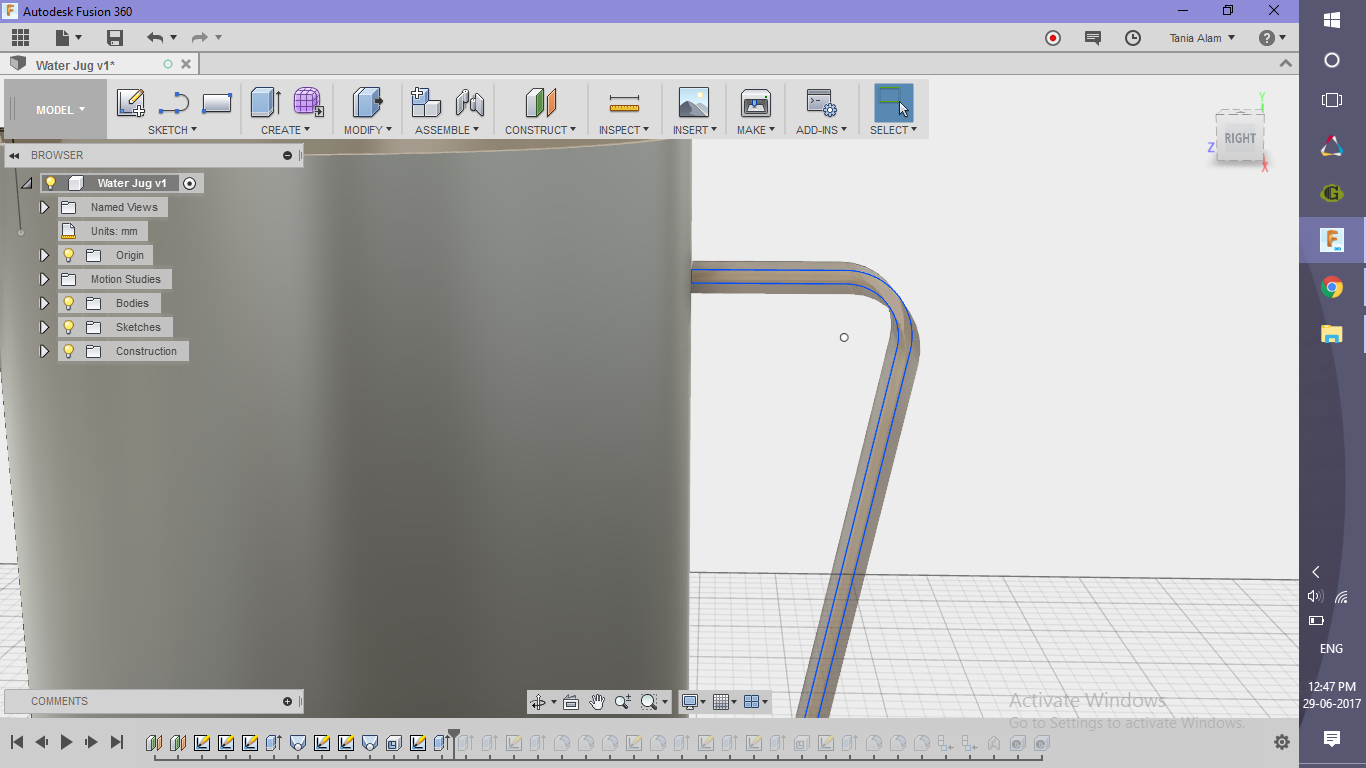Activate the Press Pull tool
This screenshot has width=1366, height=768.
pyautogui.click(x=368, y=103)
